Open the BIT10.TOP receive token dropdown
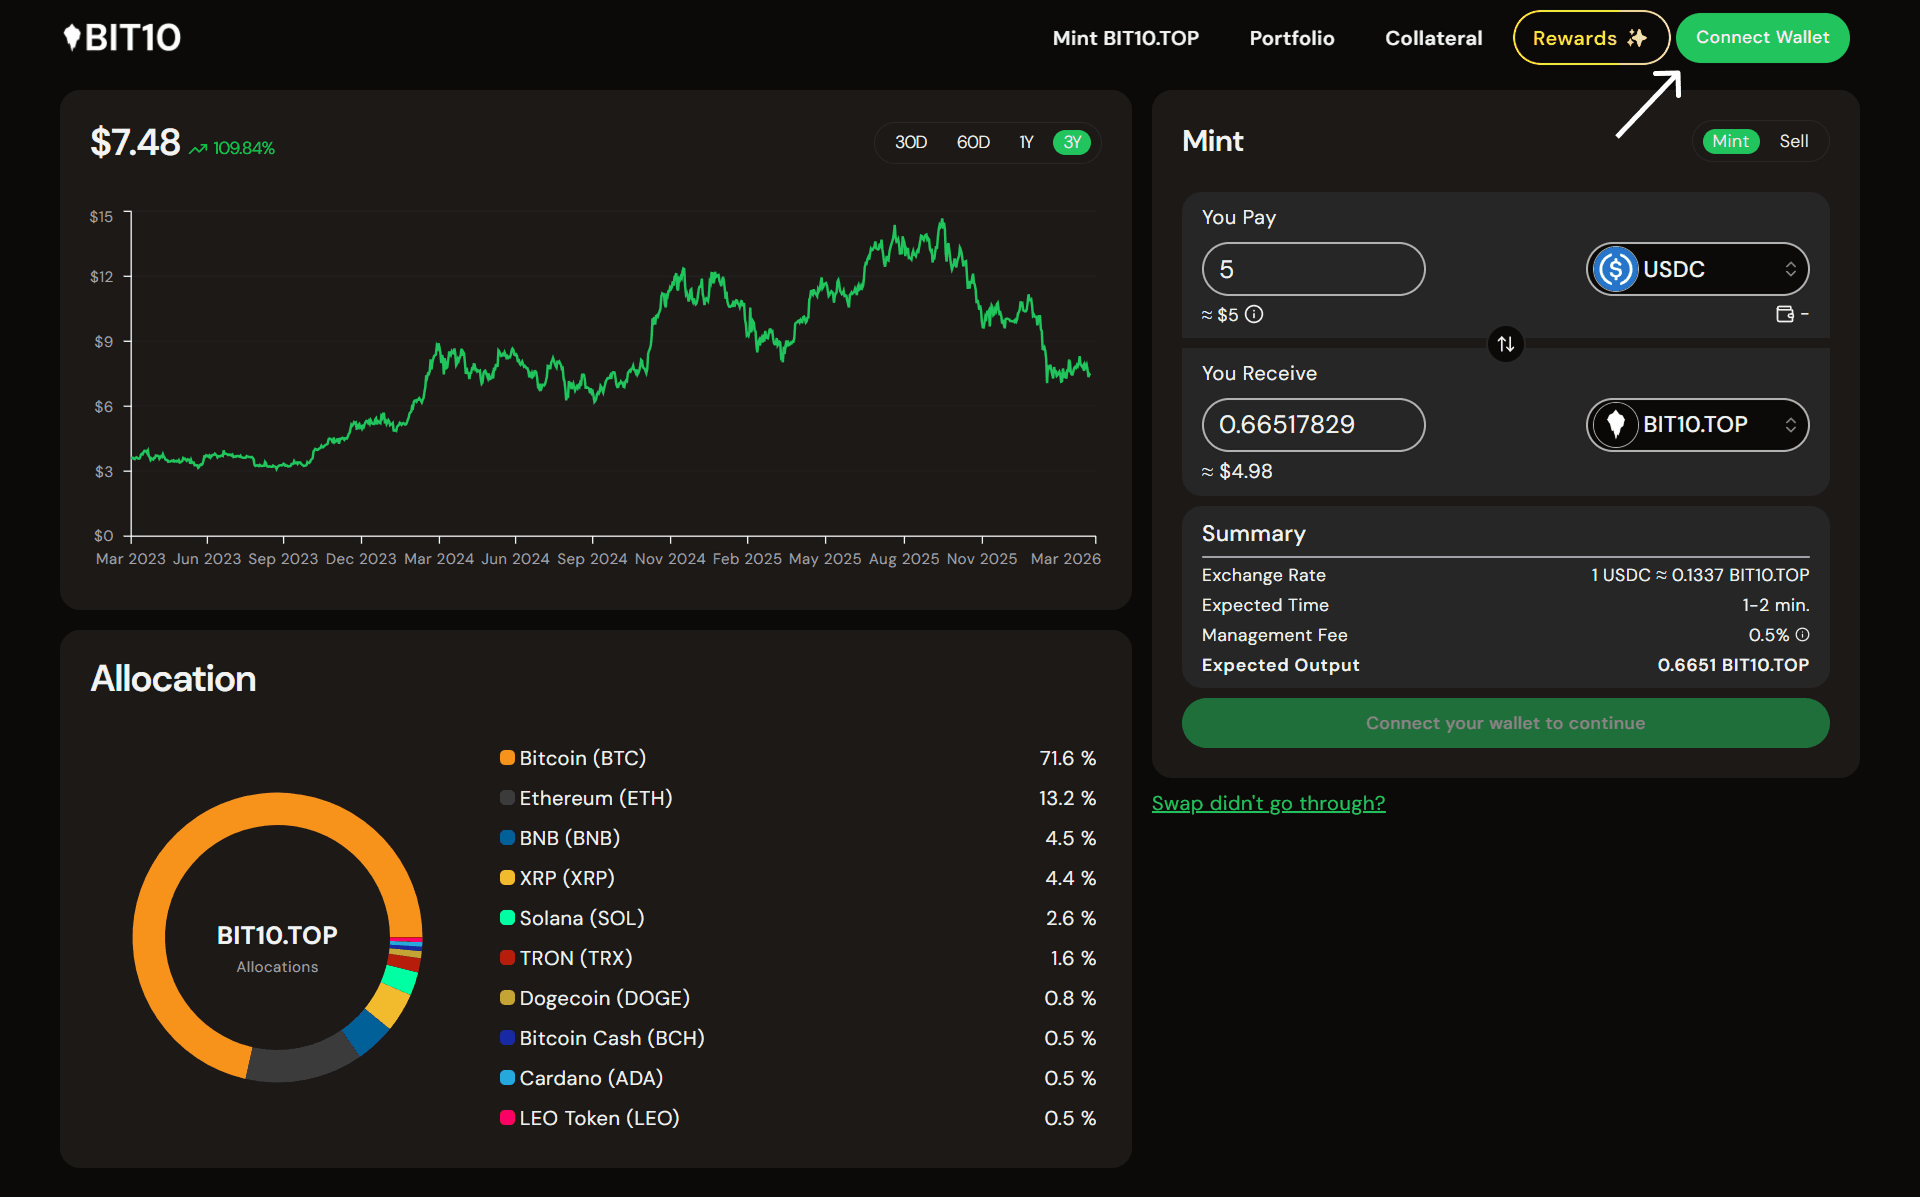This screenshot has height=1197, width=1920. 1697,425
